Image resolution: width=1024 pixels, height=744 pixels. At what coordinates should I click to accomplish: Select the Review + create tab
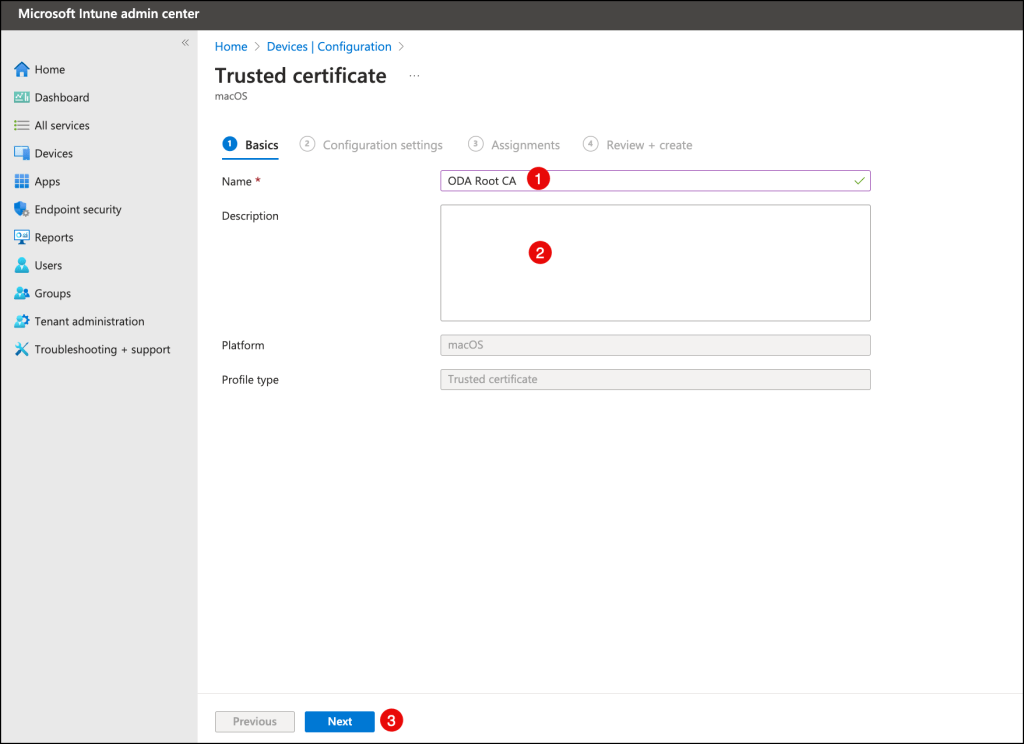(648, 145)
